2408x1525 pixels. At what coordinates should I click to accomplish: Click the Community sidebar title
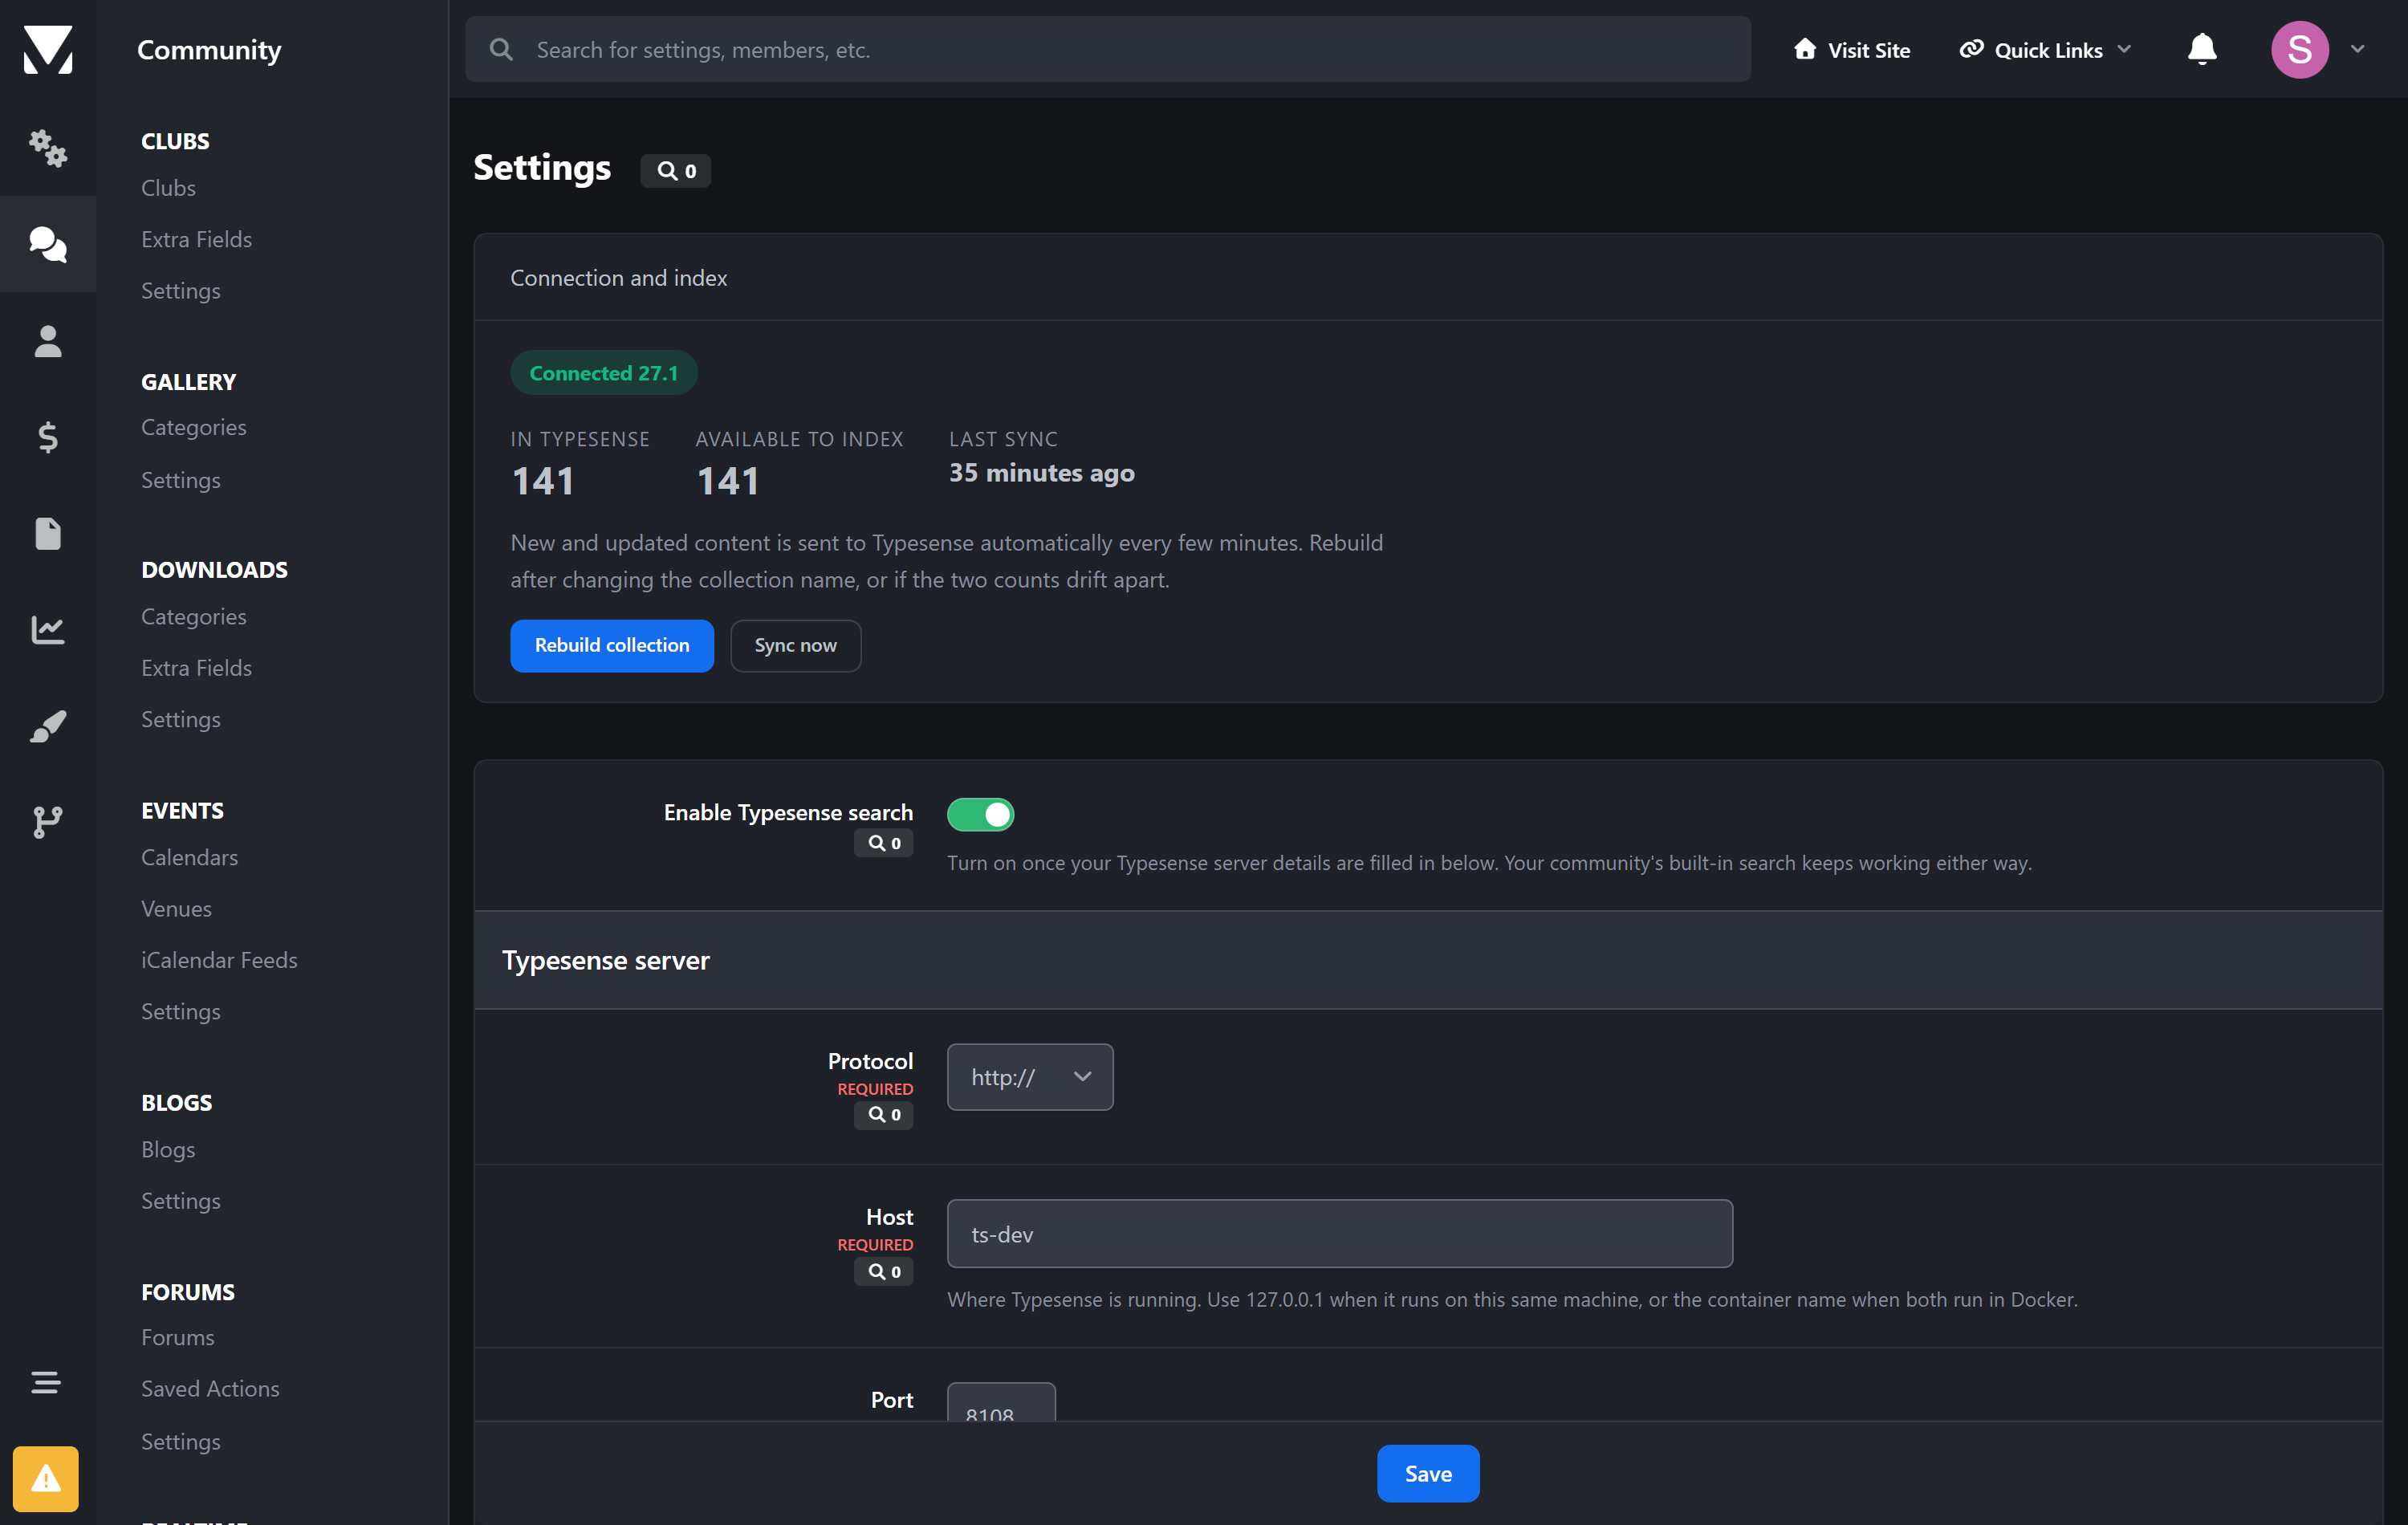(x=209, y=49)
